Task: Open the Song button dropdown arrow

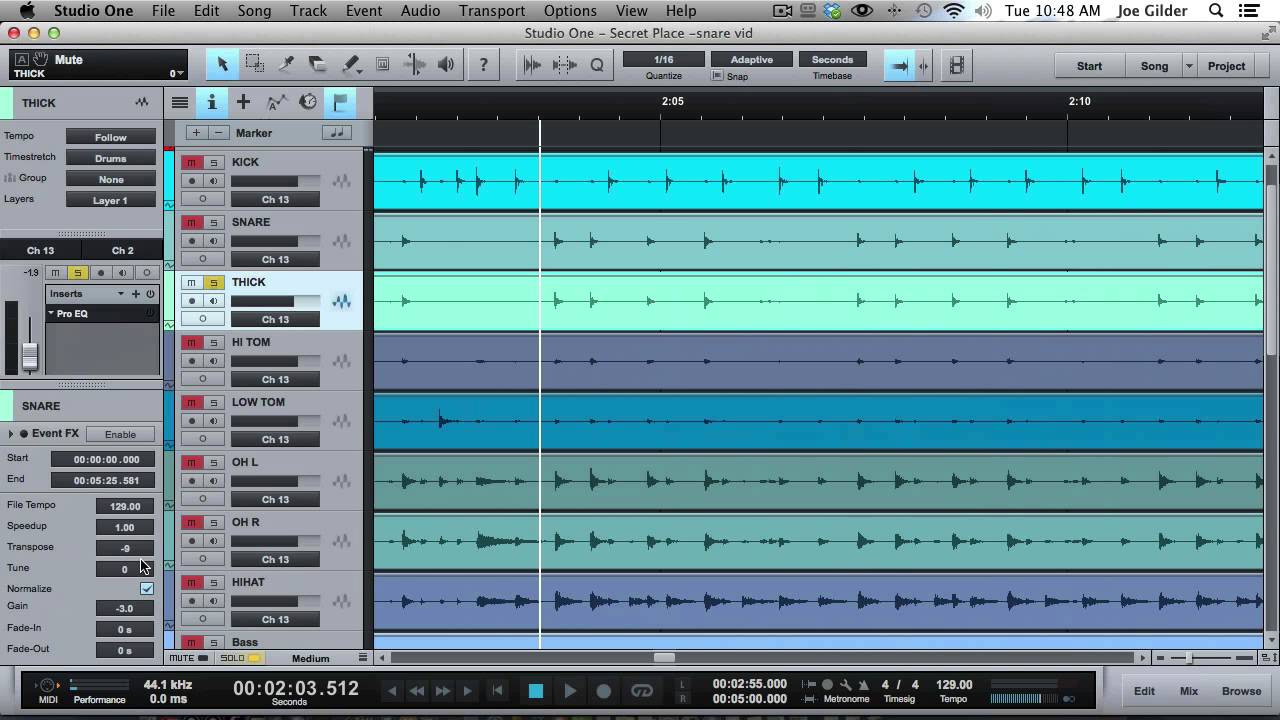Action: [1189, 66]
